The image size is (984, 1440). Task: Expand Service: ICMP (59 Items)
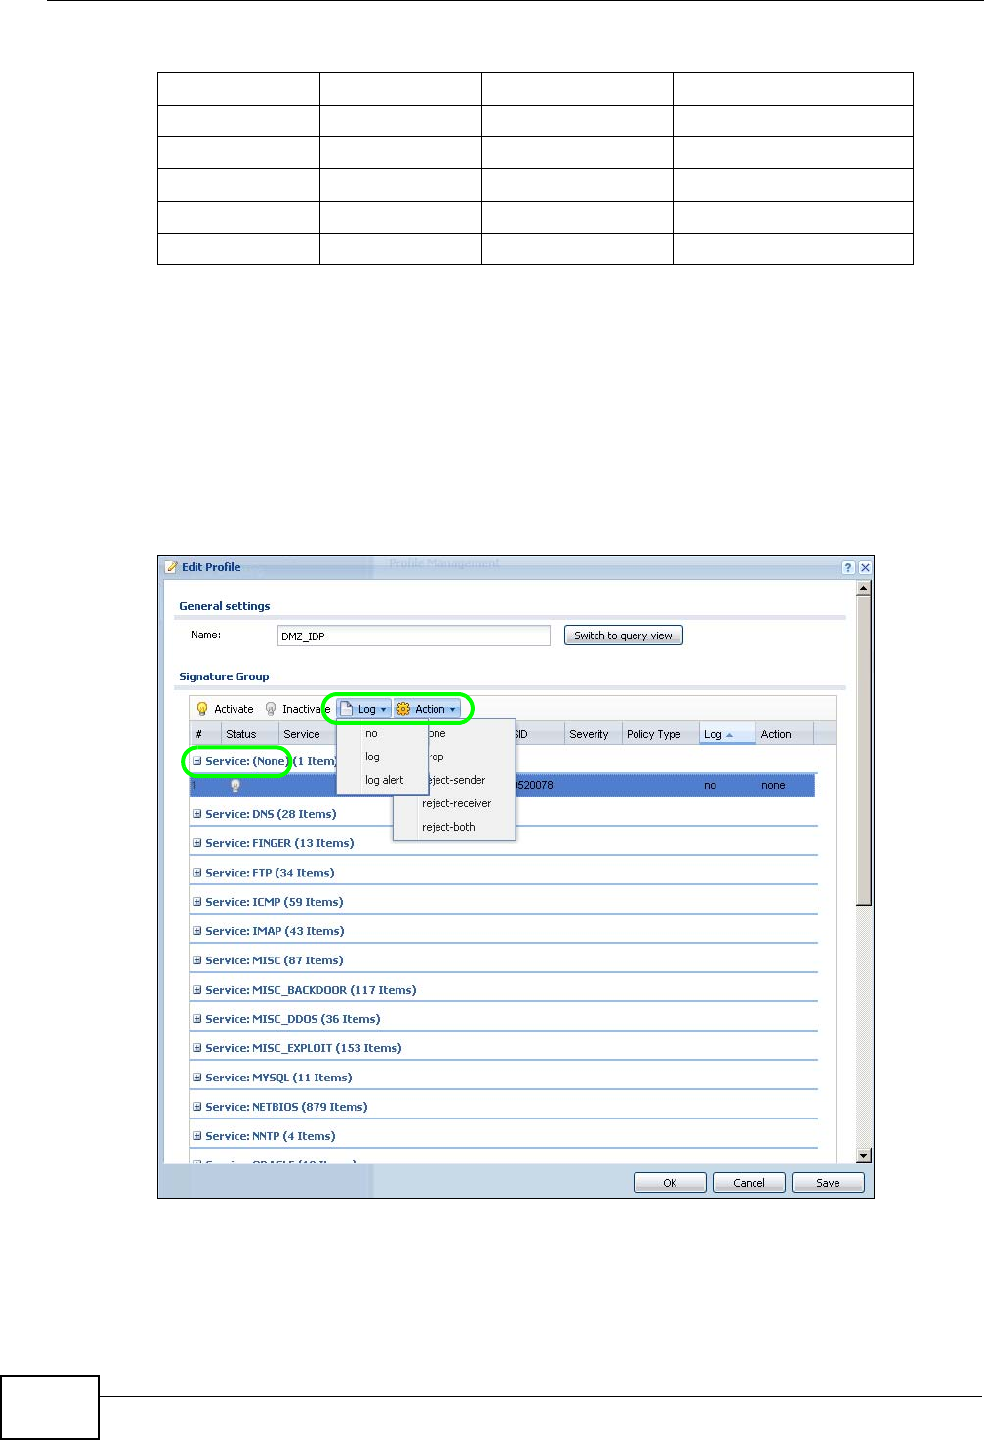click(x=197, y=902)
